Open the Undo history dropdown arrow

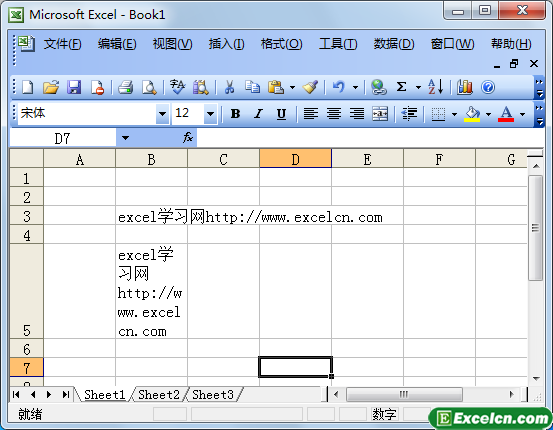click(x=355, y=87)
